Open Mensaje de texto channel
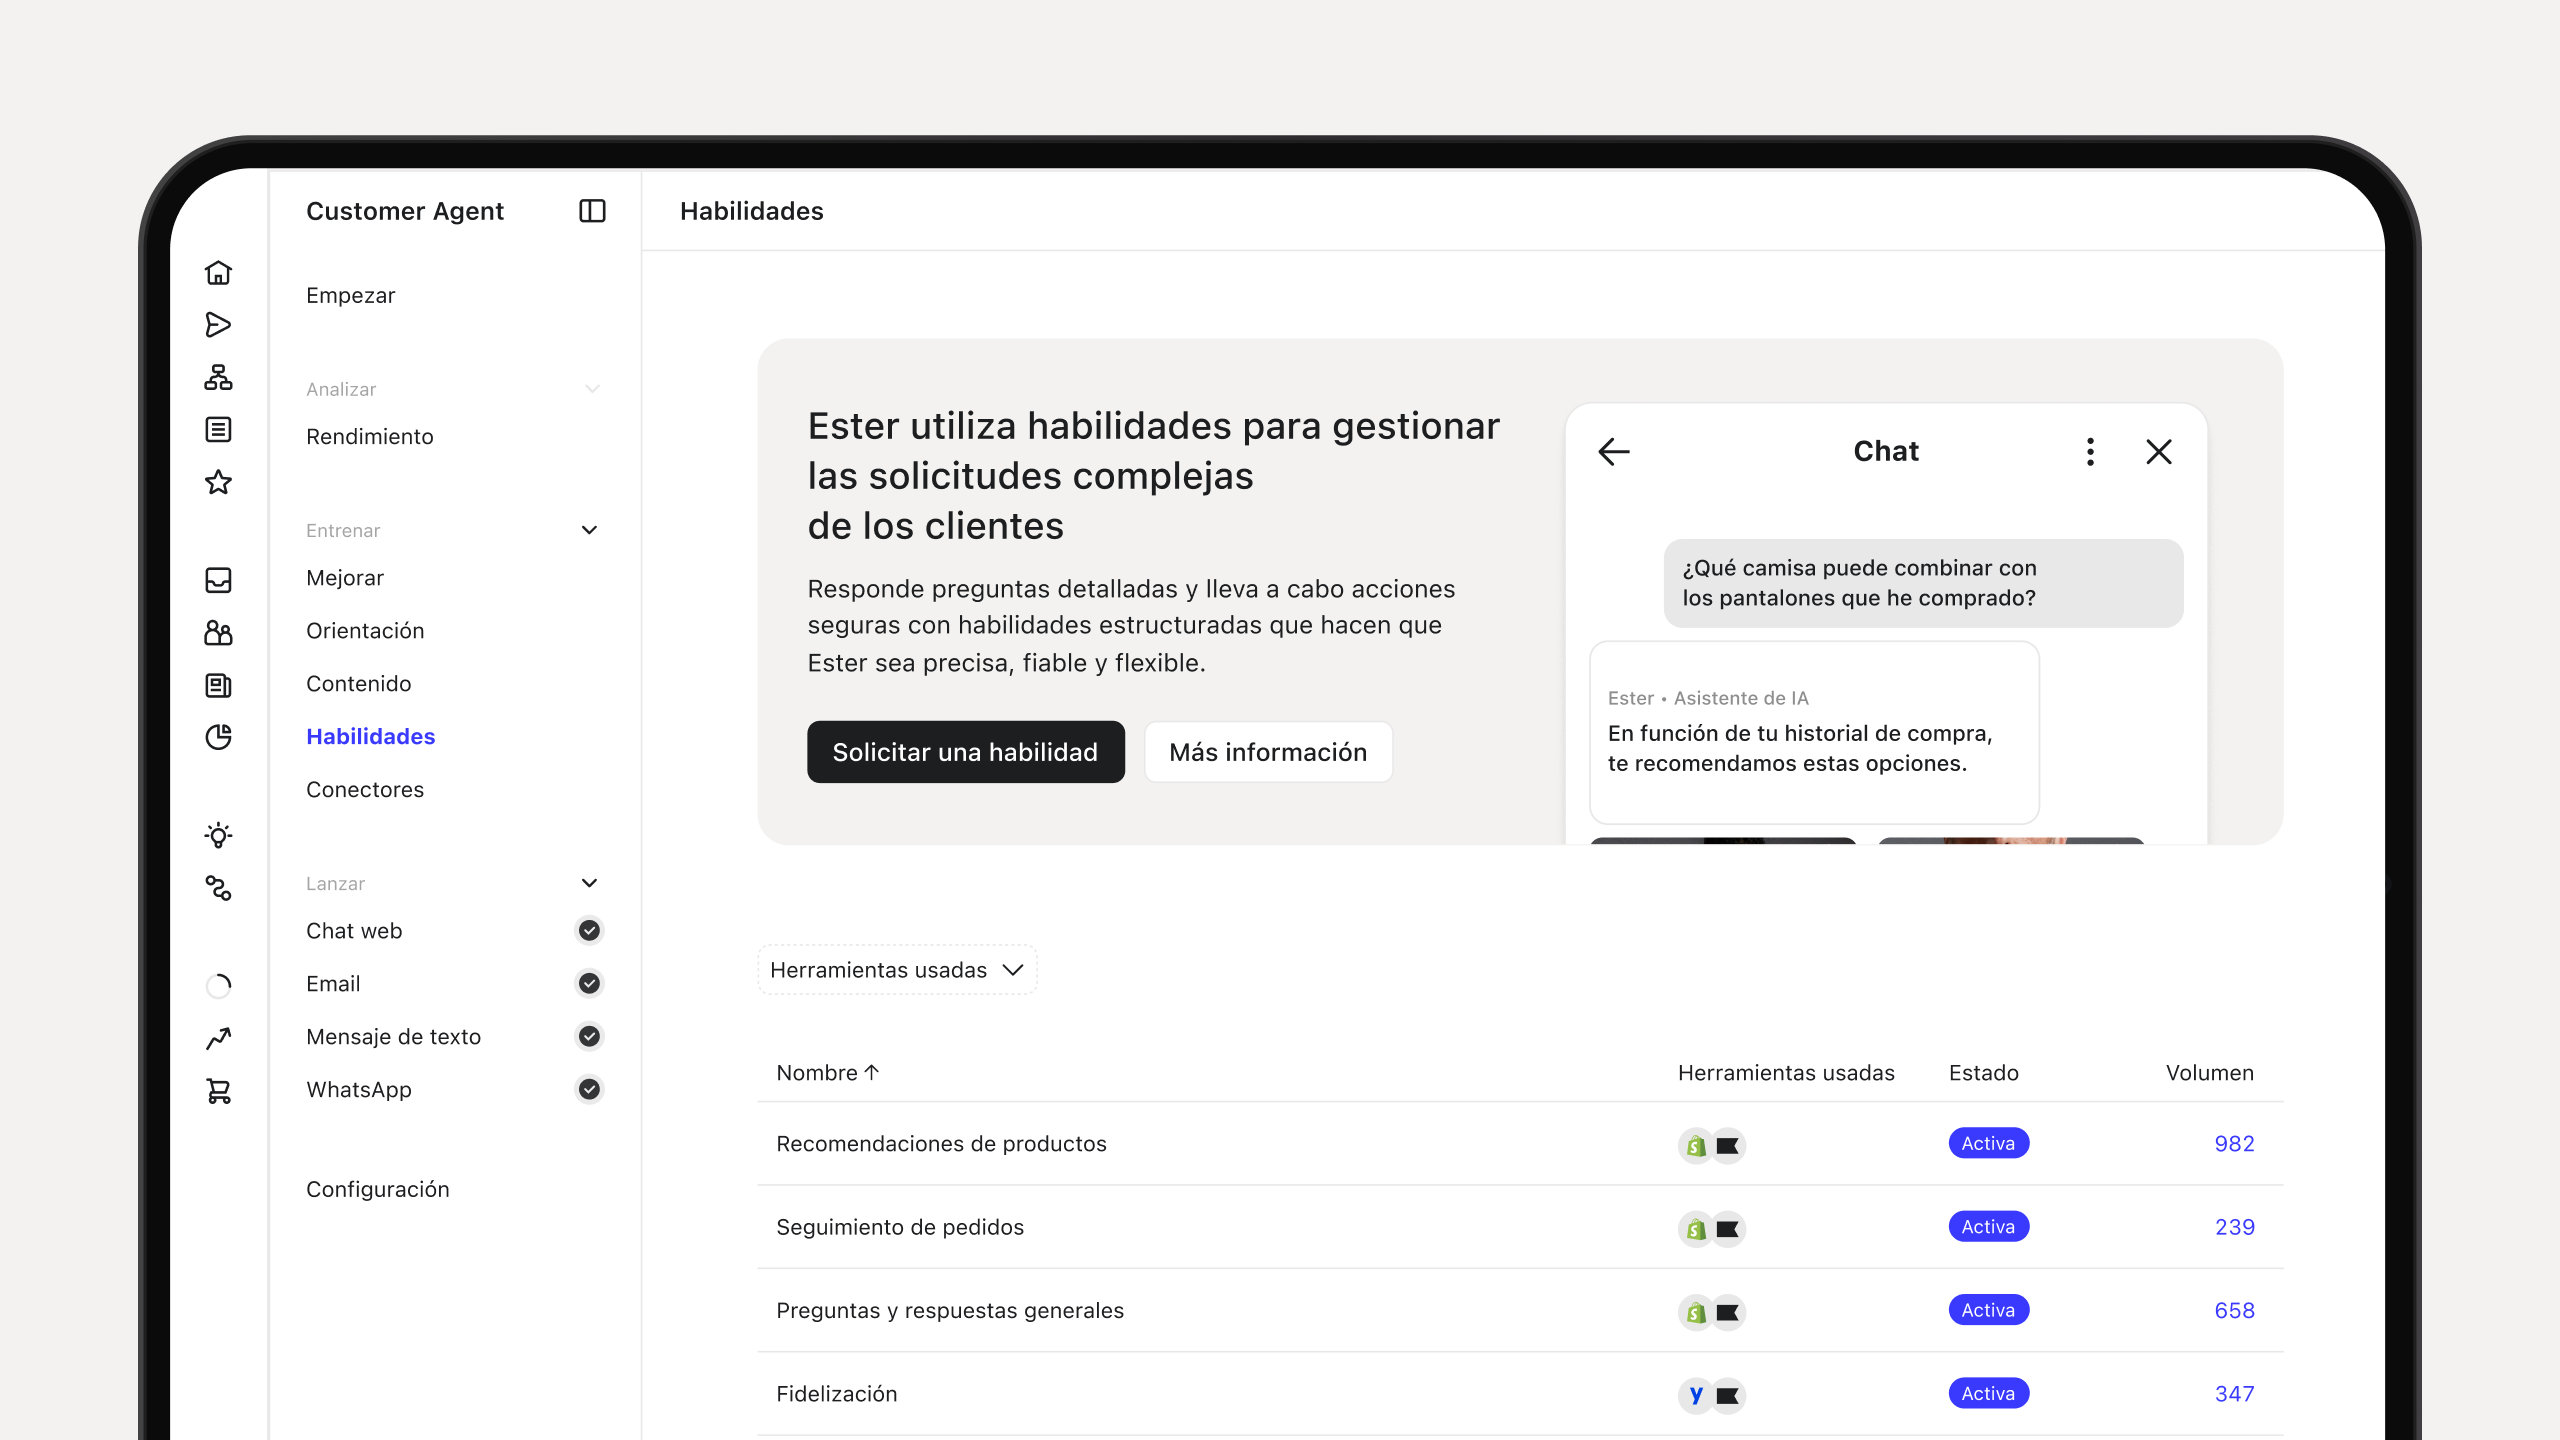Image resolution: width=2560 pixels, height=1440 pixels. point(394,1037)
